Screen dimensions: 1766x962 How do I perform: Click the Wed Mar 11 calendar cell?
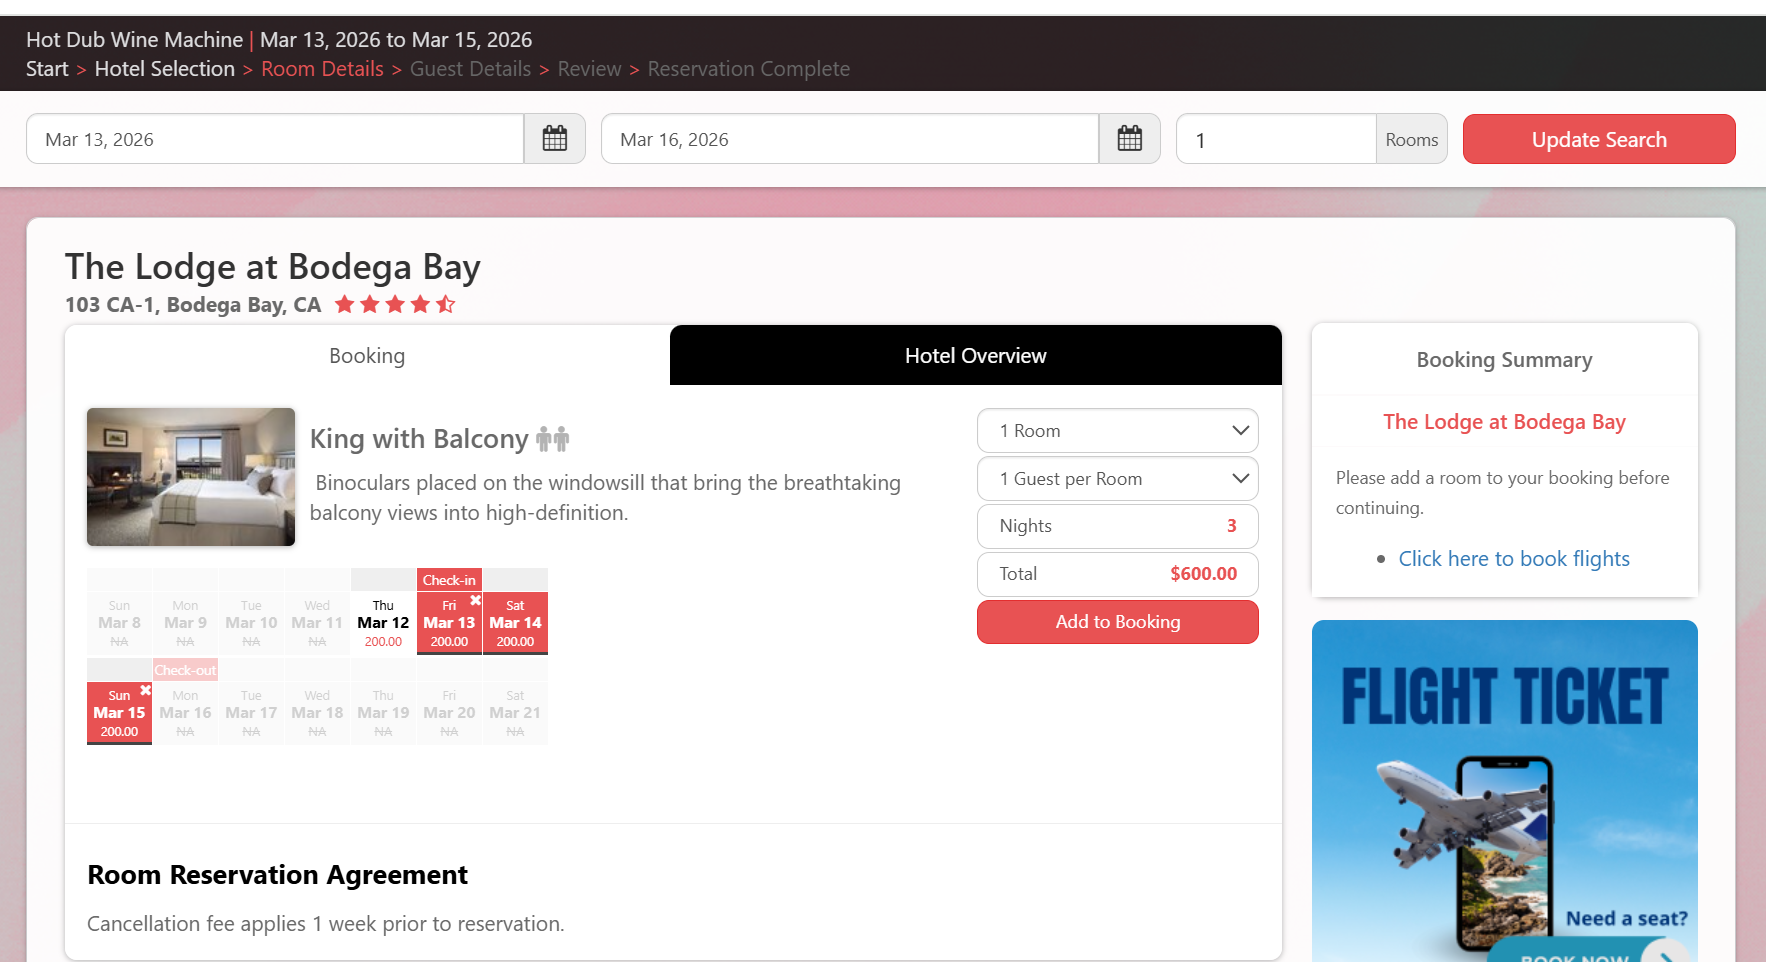click(x=317, y=623)
